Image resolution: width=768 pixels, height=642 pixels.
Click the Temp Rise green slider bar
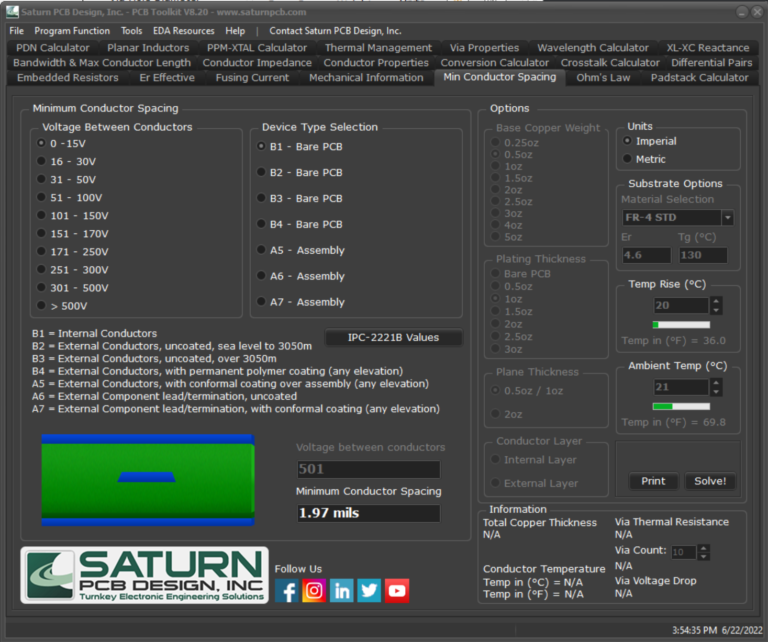coord(681,325)
